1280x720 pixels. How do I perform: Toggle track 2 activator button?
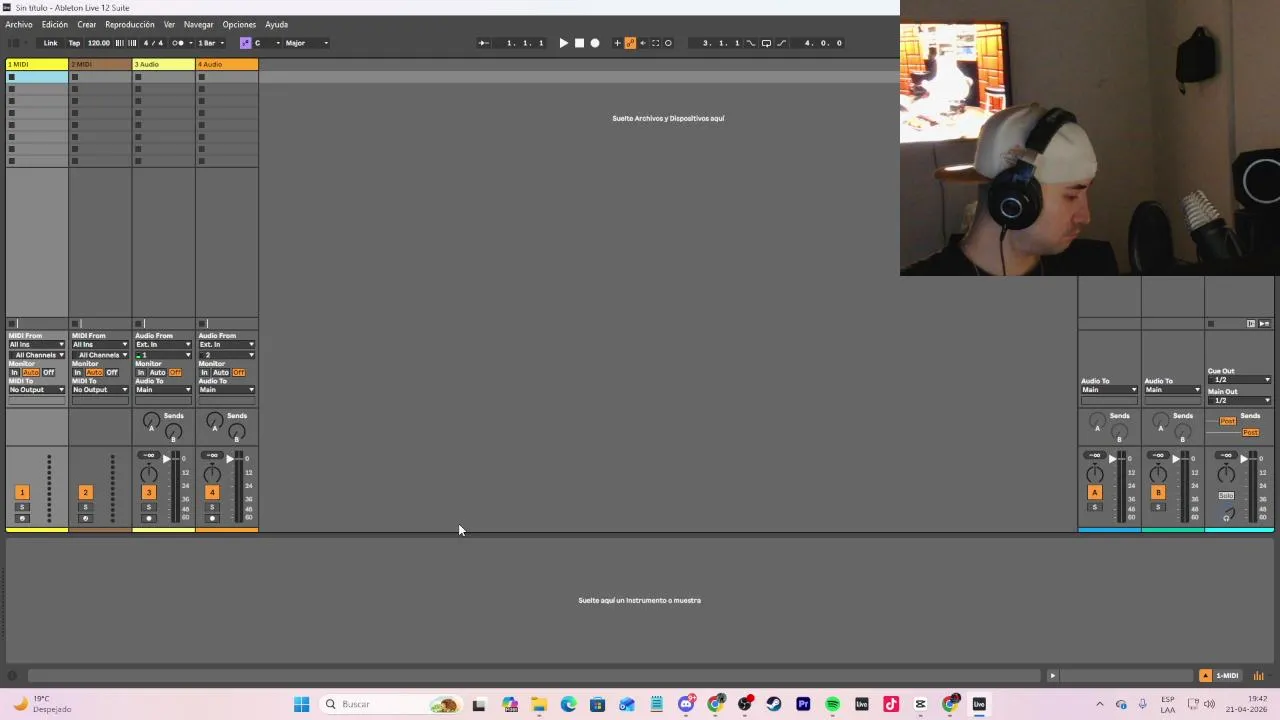point(85,492)
